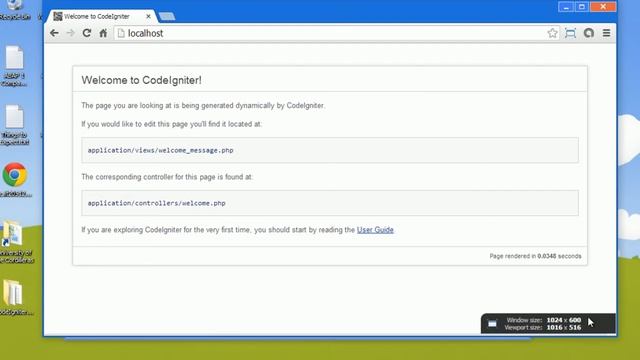Click the application/views/welcome_message.php code text
Viewport: 640px width, 360px height.
pos(160,150)
